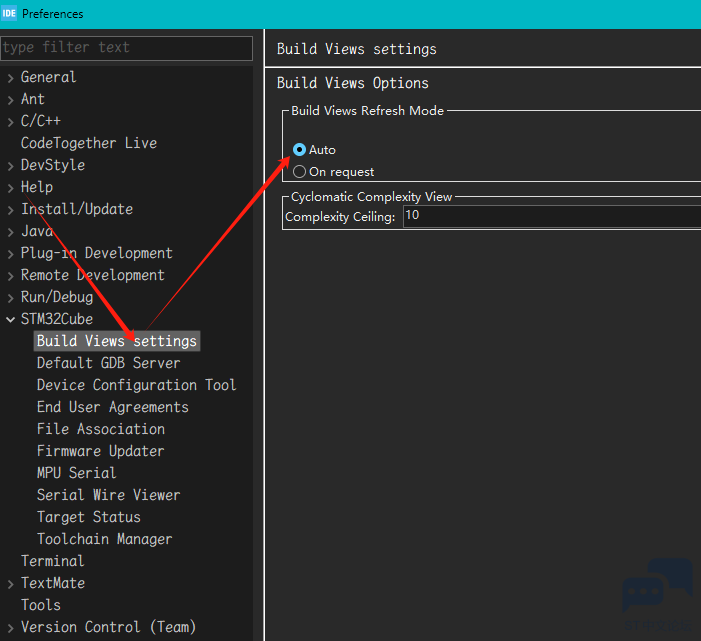The image size is (701, 641).
Task: Expand the Plug-in Development node arrow
Action: [11, 254]
